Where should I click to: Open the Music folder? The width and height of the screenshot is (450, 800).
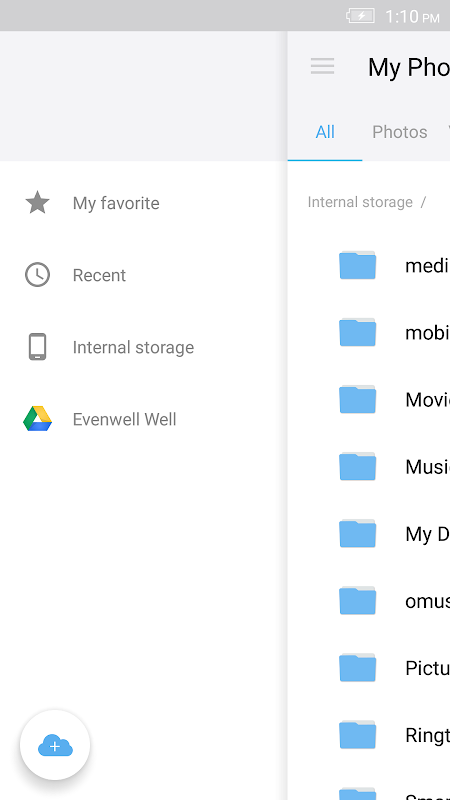point(369,466)
